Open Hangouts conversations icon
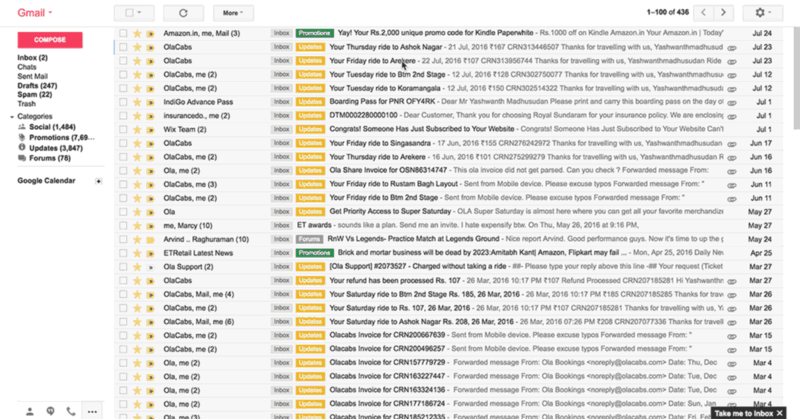Screen dimensions: 800x419 pos(51,411)
